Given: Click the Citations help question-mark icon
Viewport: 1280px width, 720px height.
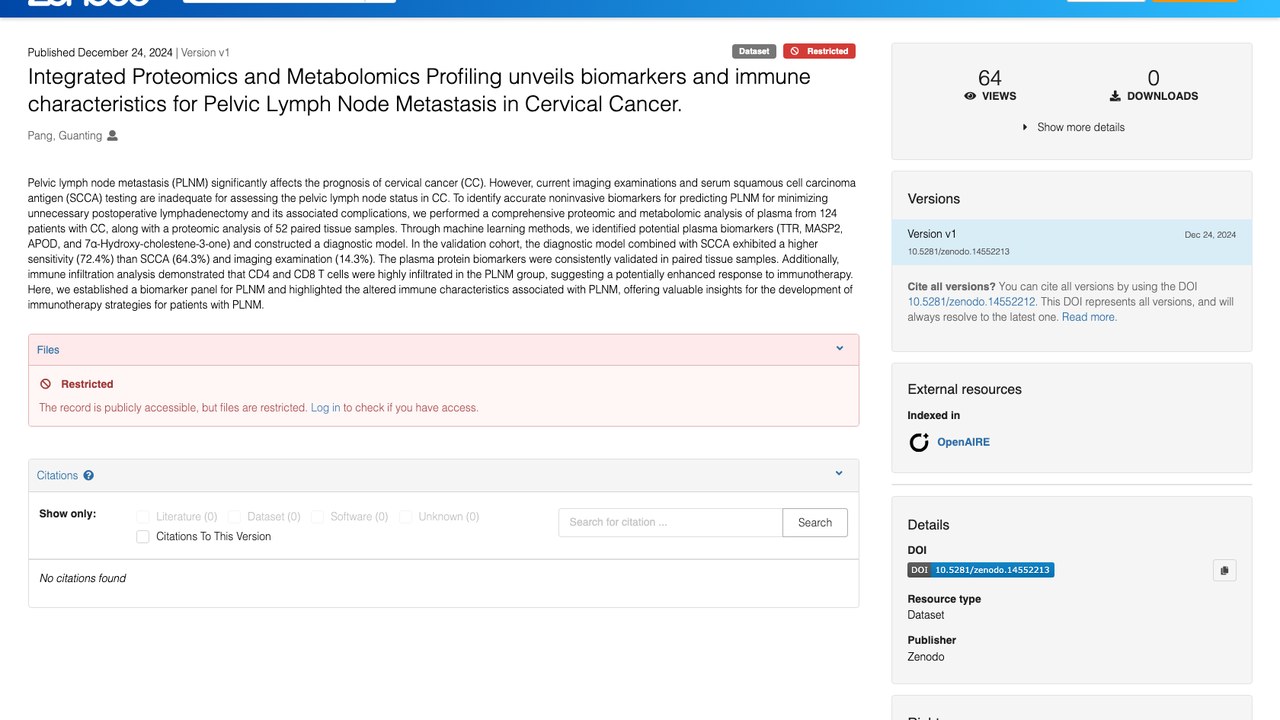Looking at the screenshot, I should point(89,476).
